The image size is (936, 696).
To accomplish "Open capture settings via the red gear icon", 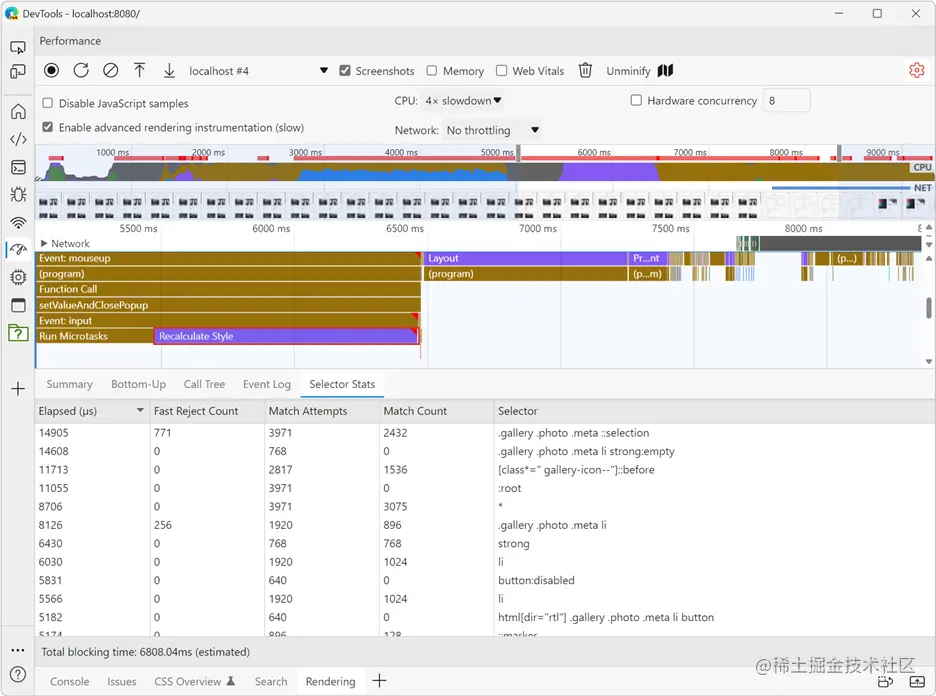I will pos(916,70).
